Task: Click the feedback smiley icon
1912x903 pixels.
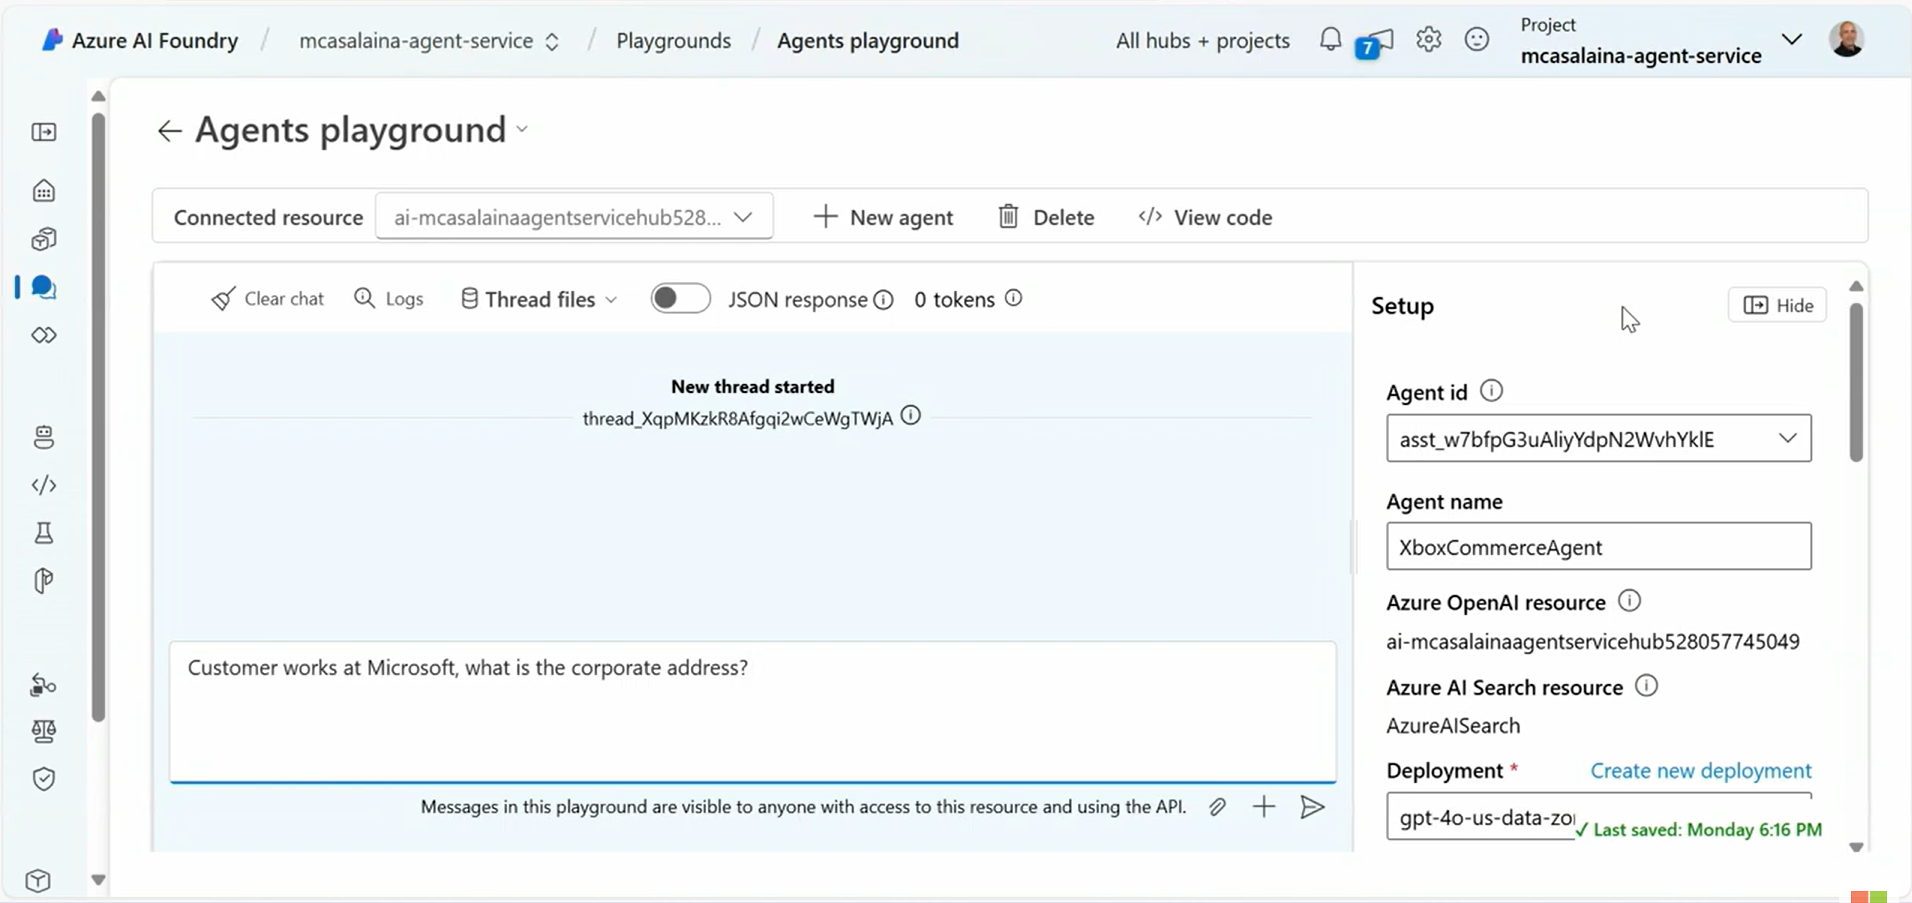Action: [1476, 40]
